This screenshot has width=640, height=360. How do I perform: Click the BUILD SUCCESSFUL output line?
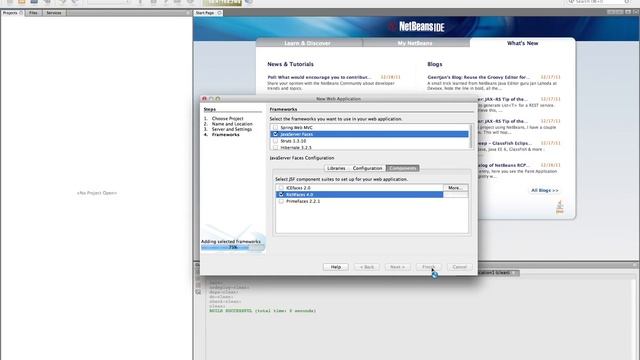click(263, 311)
